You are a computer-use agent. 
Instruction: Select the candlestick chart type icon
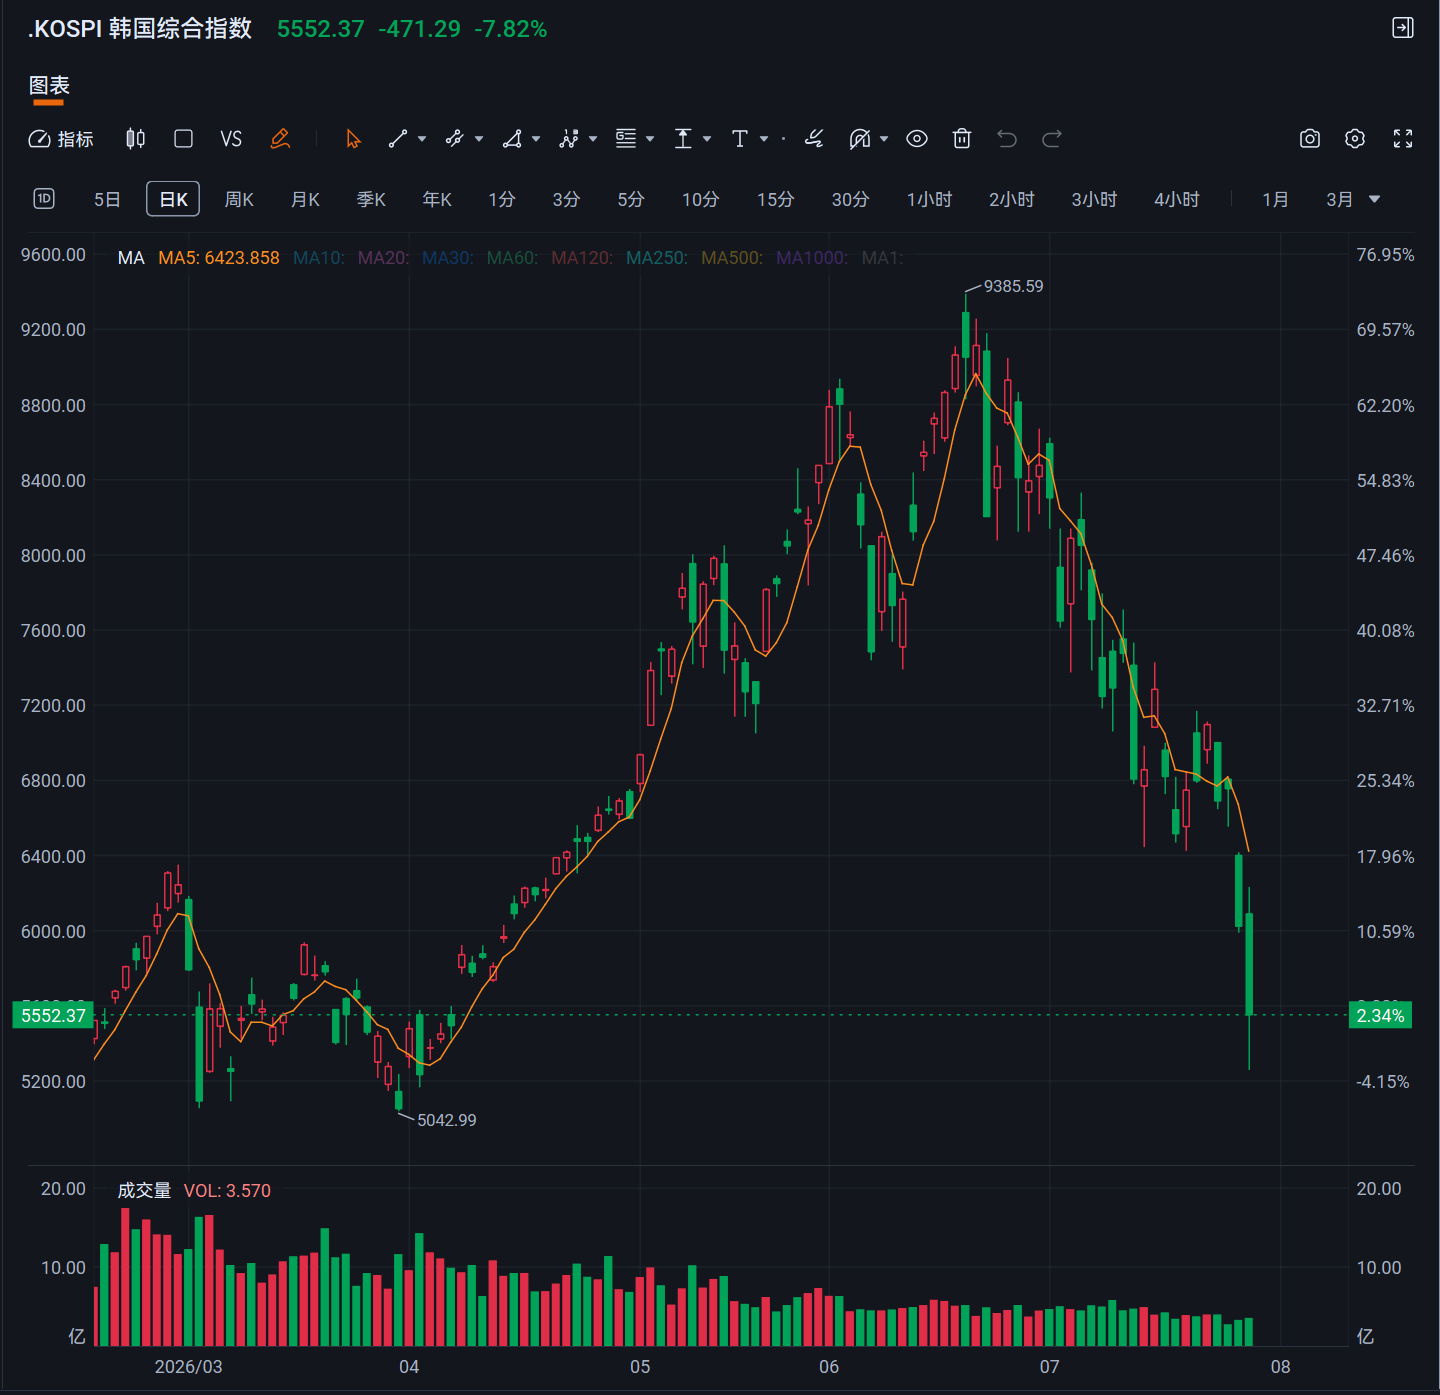135,139
